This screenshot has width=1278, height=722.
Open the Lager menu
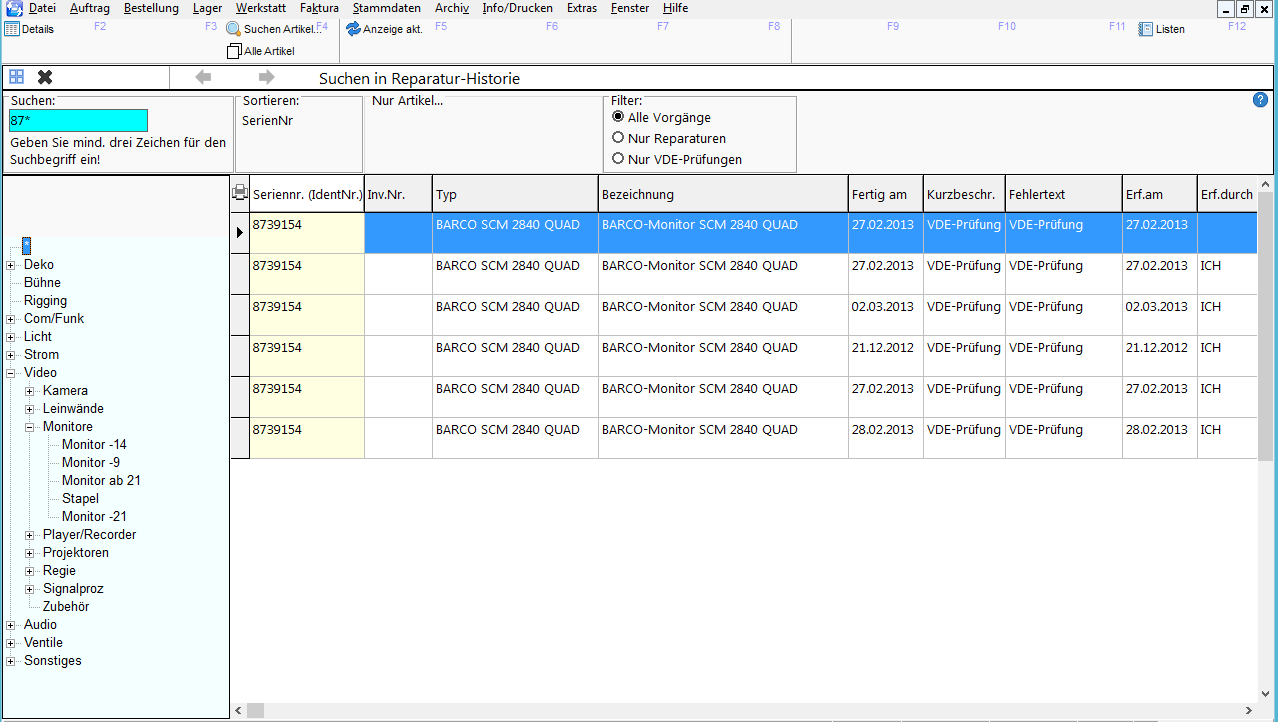(x=208, y=8)
